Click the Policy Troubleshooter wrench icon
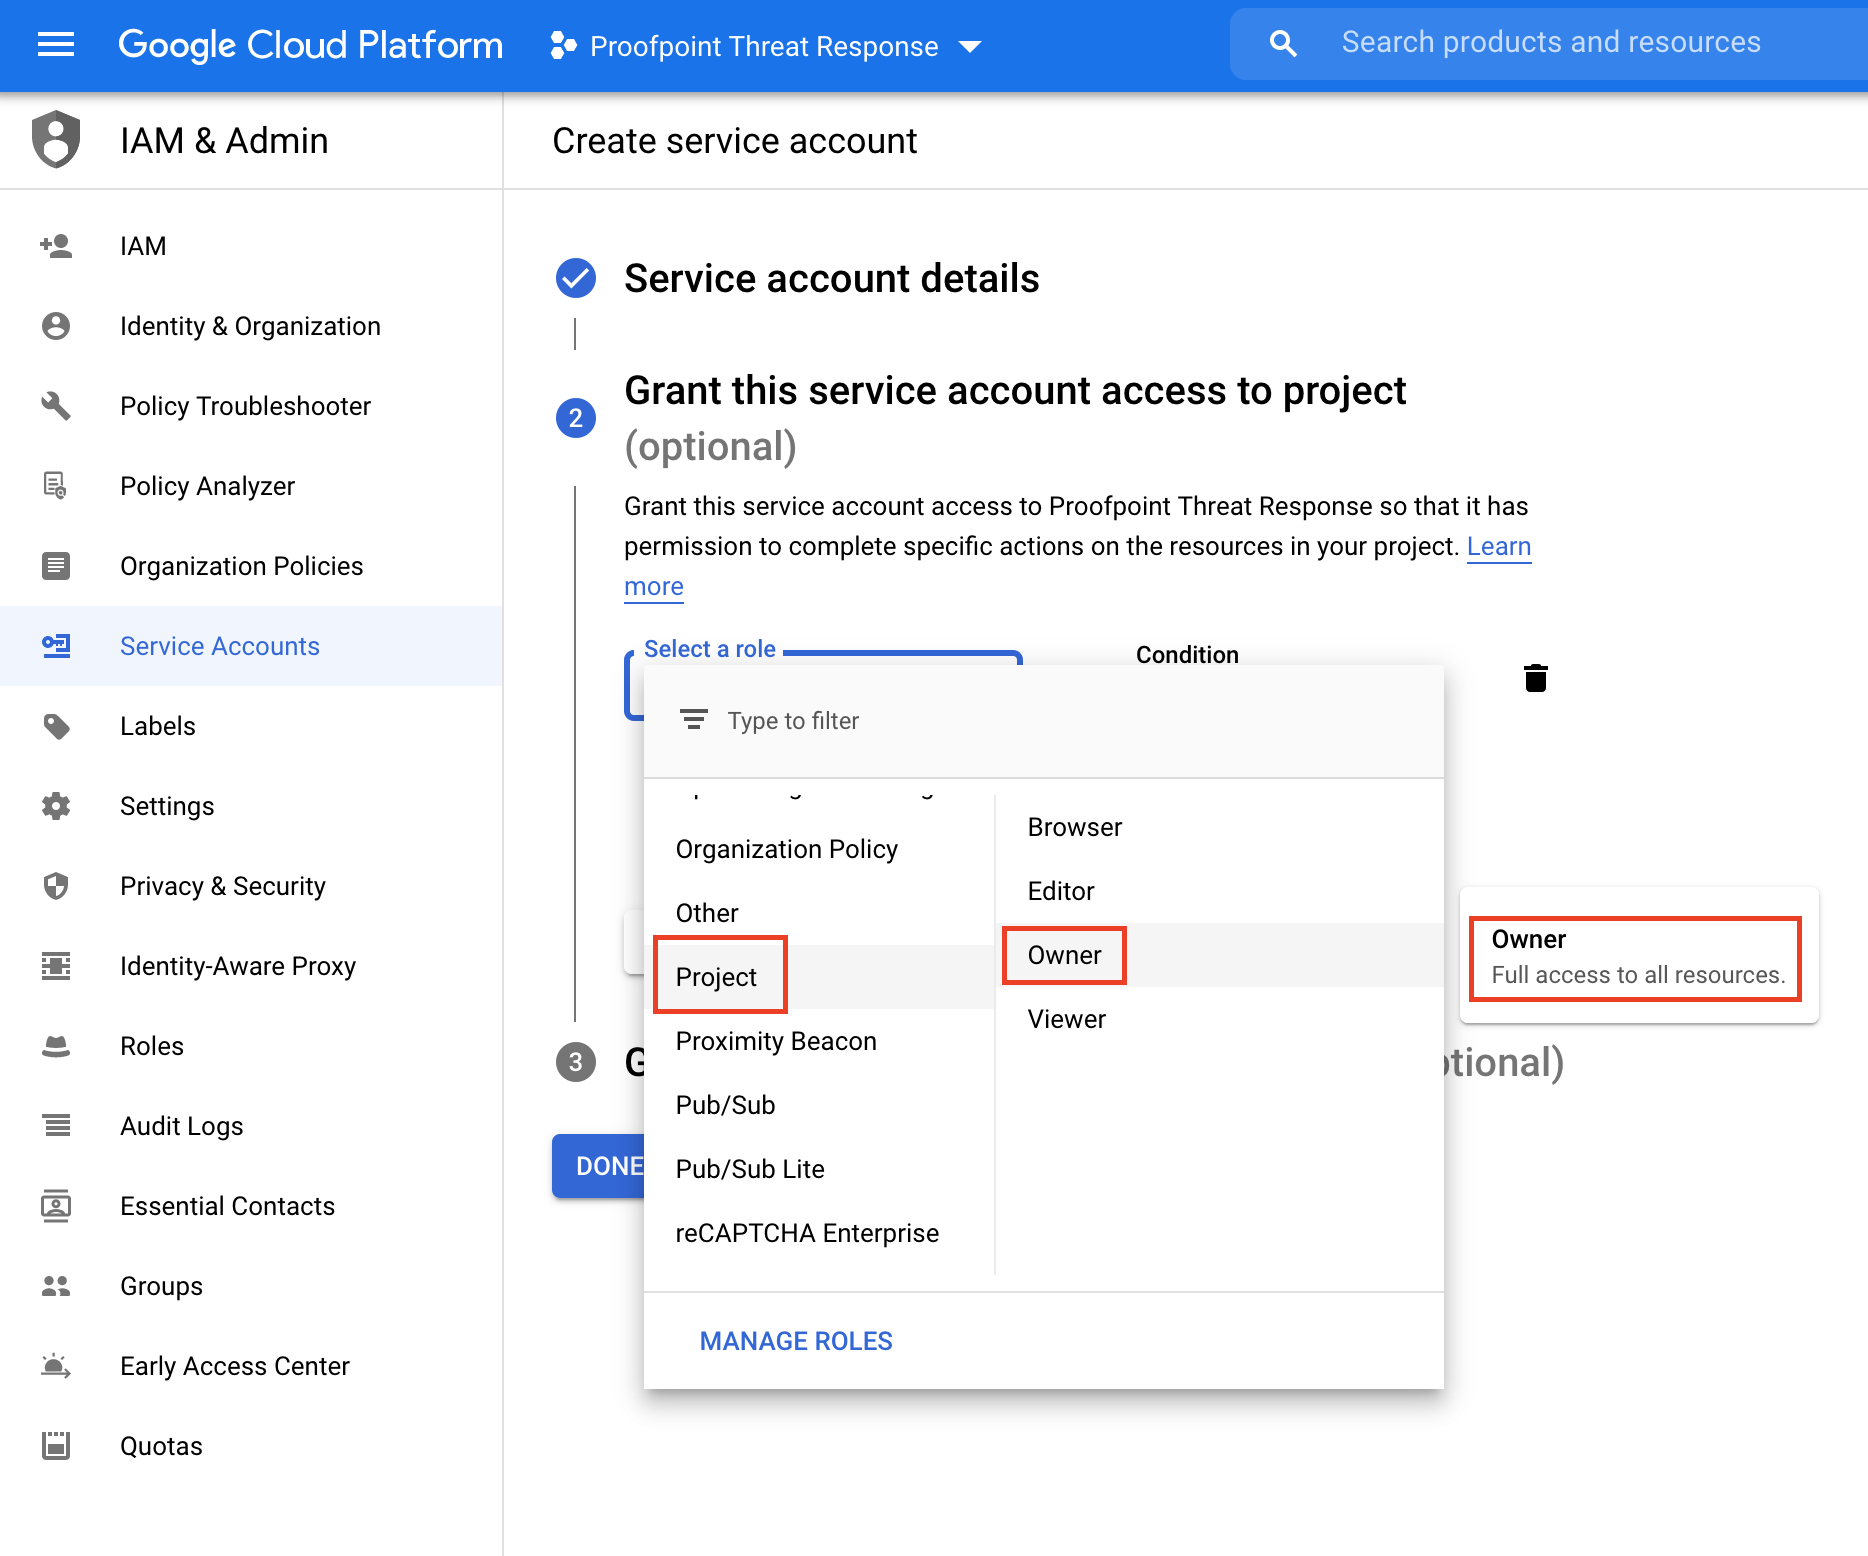The width and height of the screenshot is (1868, 1556). click(x=56, y=406)
